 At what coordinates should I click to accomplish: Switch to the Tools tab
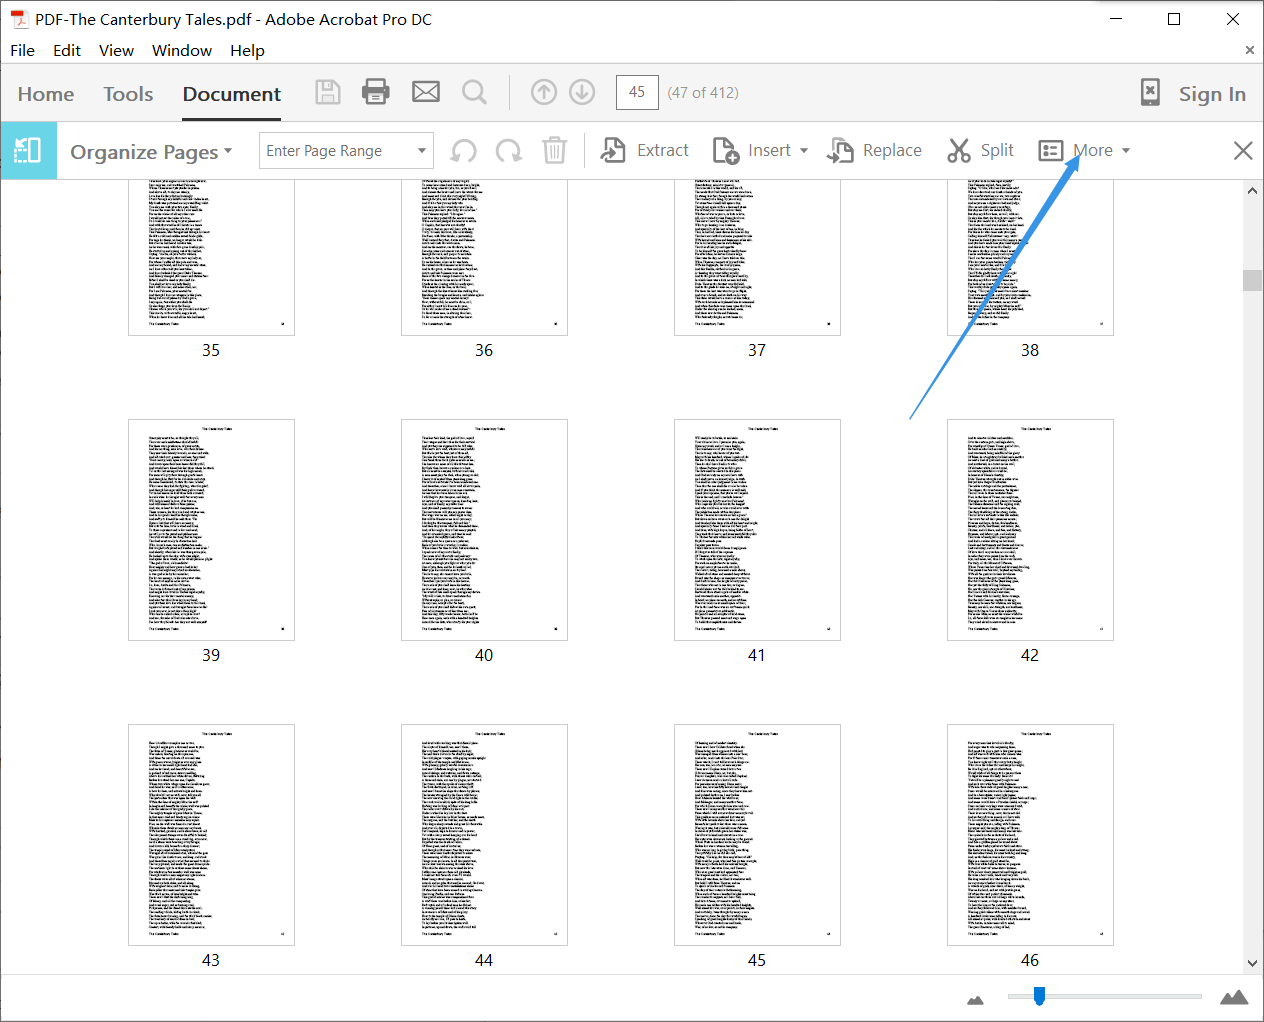point(128,94)
